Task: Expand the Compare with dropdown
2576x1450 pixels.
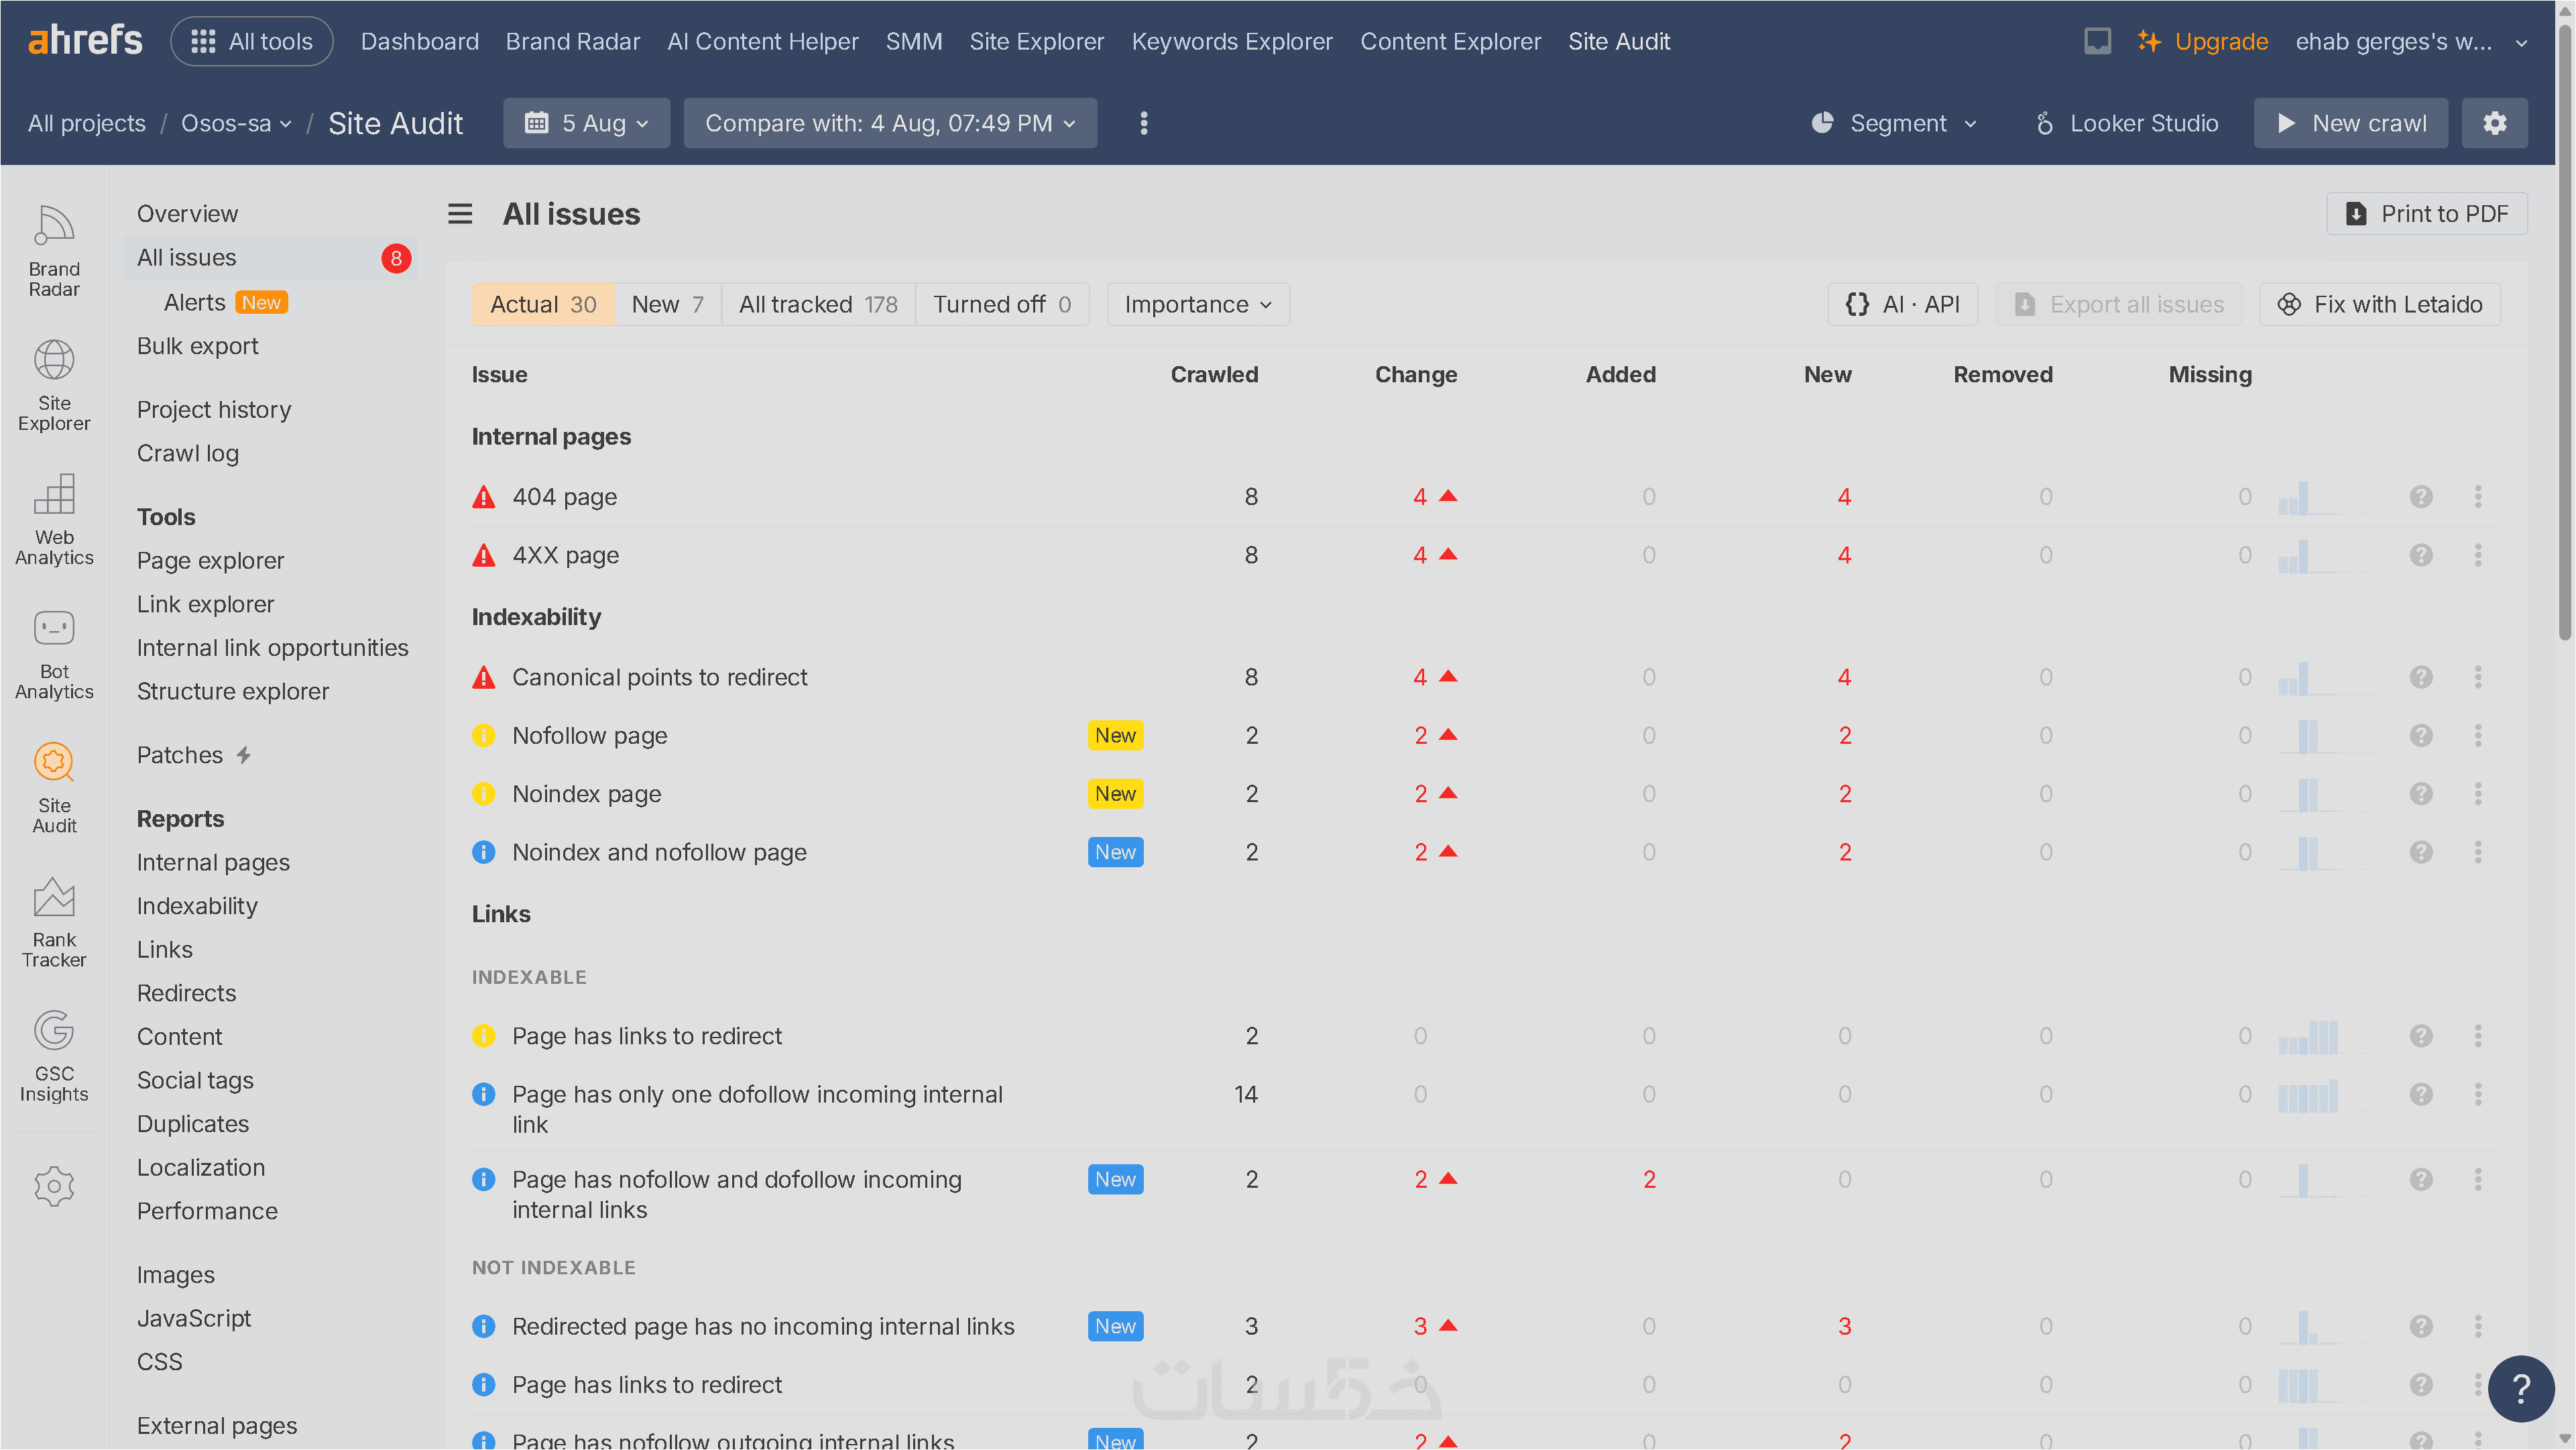Action: point(890,123)
